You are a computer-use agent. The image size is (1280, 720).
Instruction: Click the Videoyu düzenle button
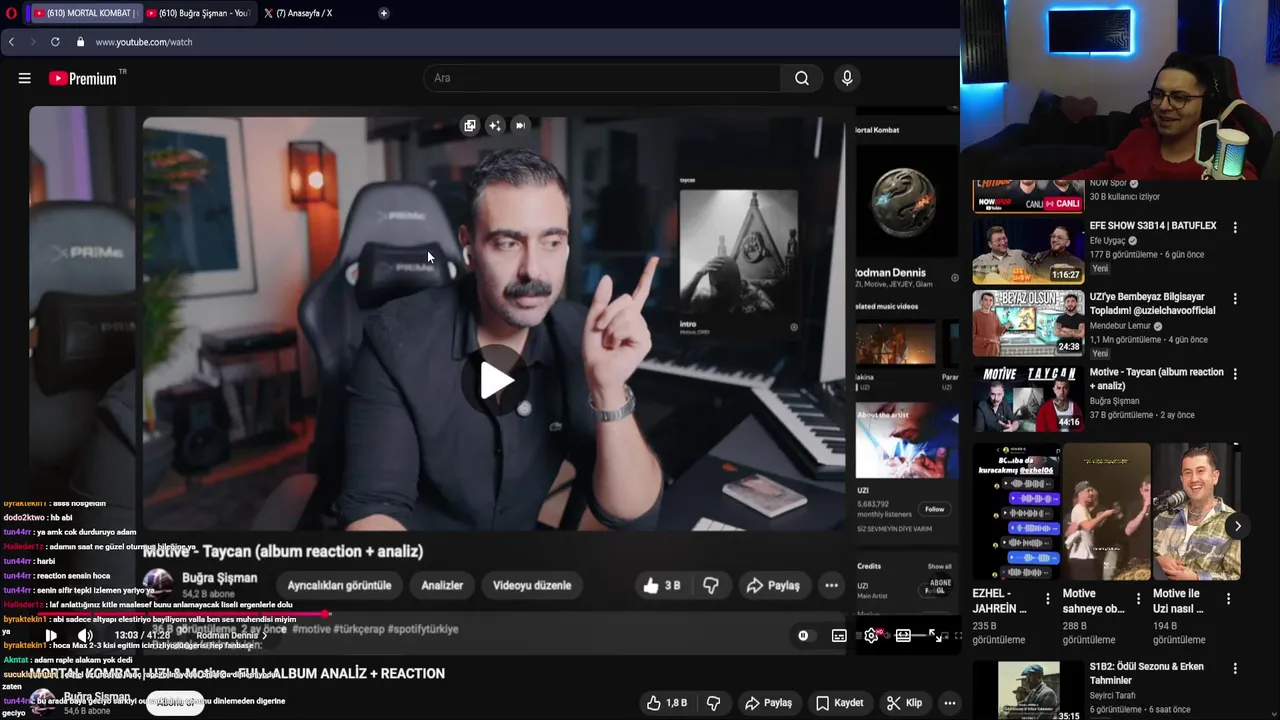tap(532, 585)
